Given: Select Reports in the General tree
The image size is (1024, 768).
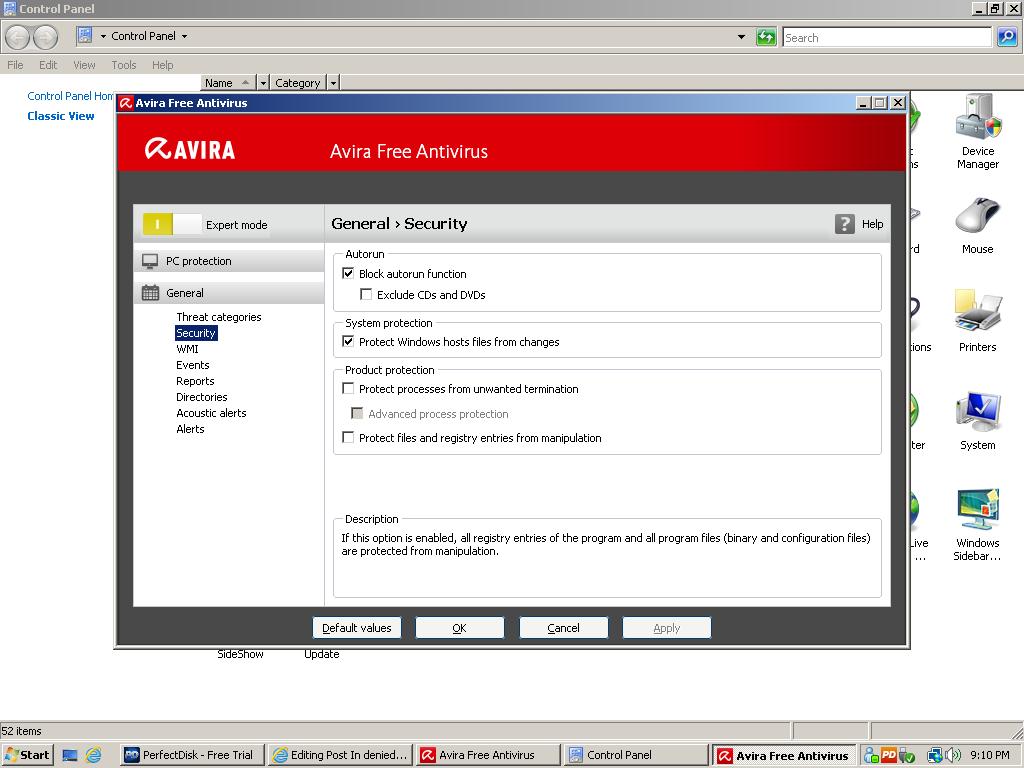Looking at the screenshot, I should pyautogui.click(x=195, y=381).
